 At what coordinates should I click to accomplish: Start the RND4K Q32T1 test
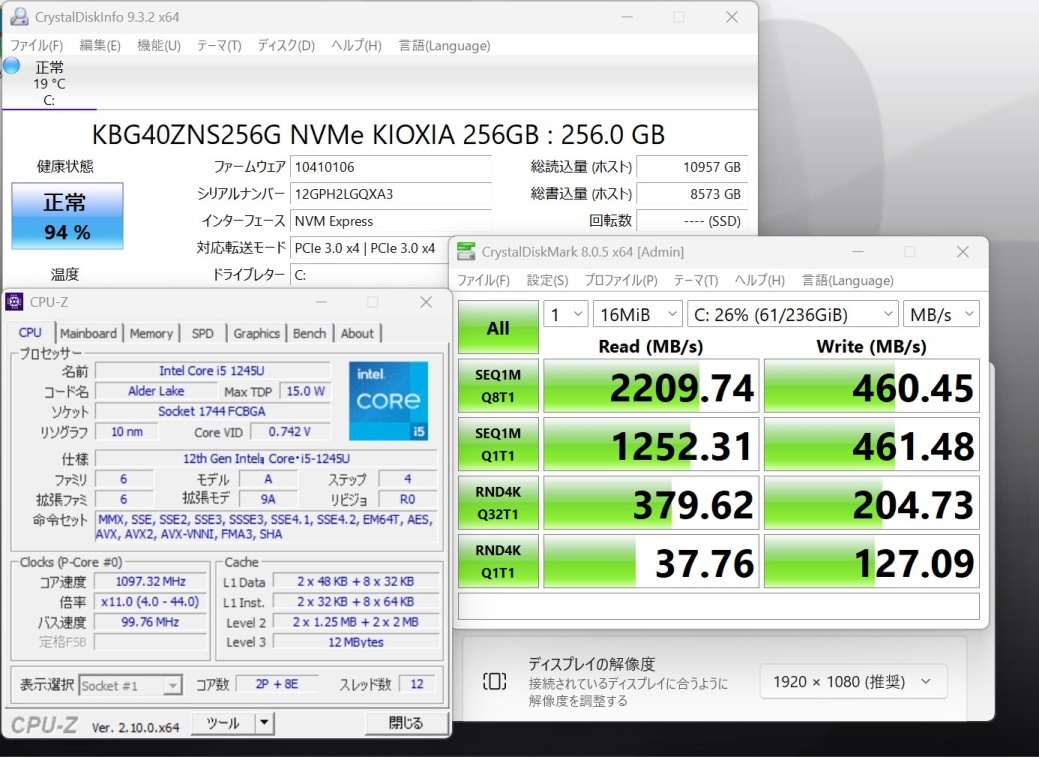(x=498, y=503)
